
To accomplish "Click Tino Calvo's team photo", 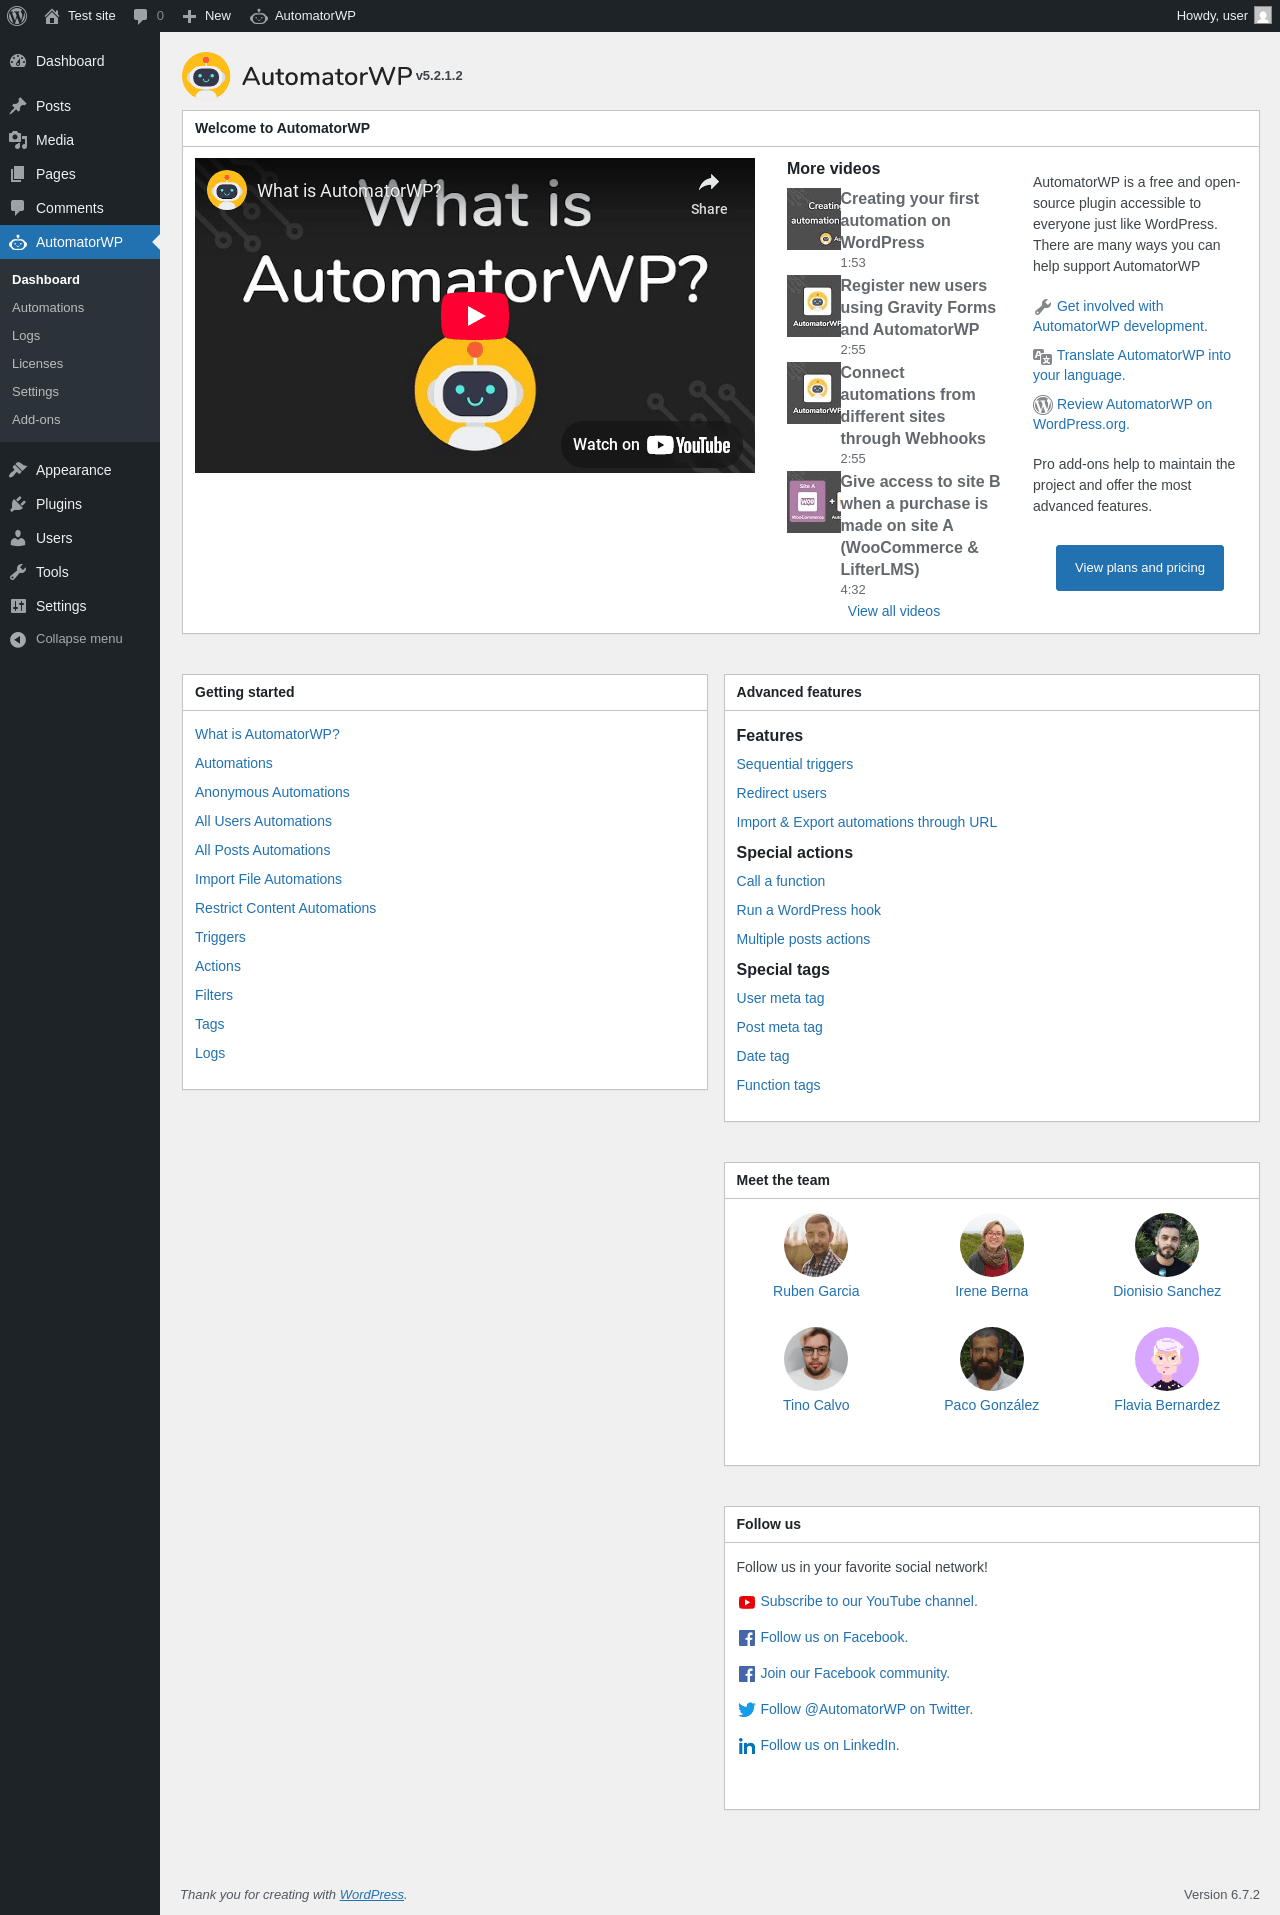I will [816, 1359].
